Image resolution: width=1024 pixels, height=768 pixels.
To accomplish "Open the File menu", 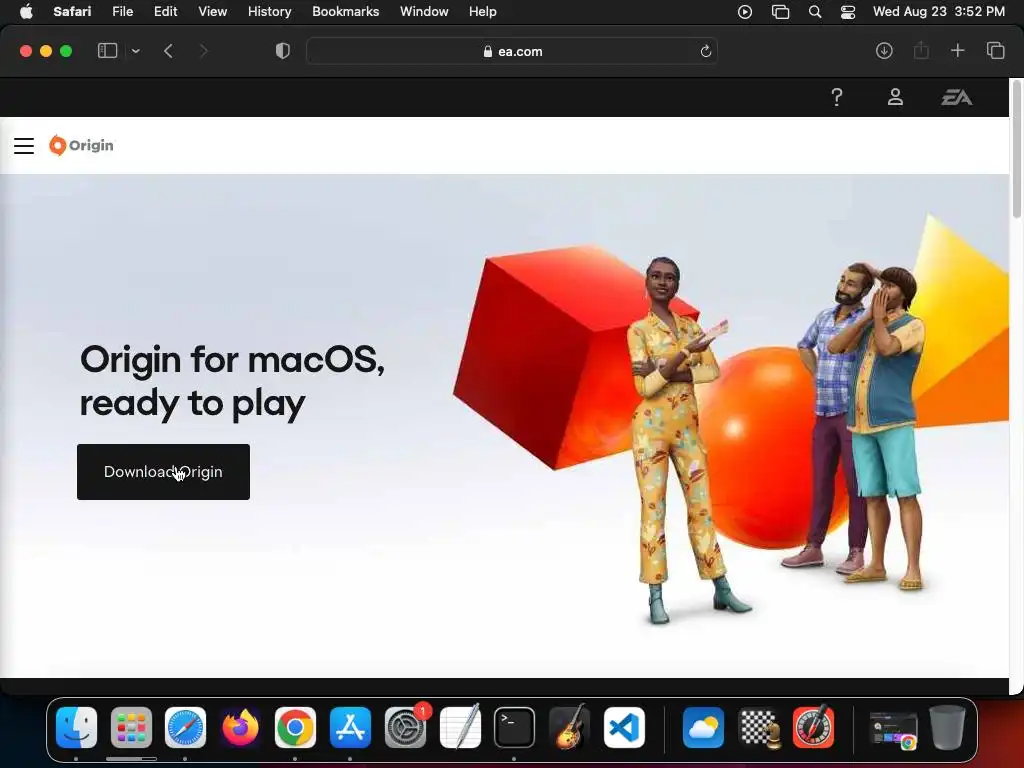I will pos(123,12).
